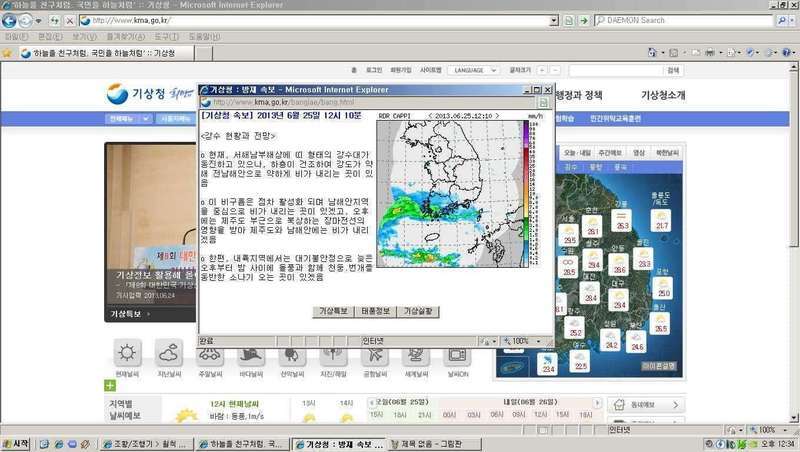The width and height of the screenshot is (800, 452).
Task: Click the IE Back navigation button
Action: (9, 20)
